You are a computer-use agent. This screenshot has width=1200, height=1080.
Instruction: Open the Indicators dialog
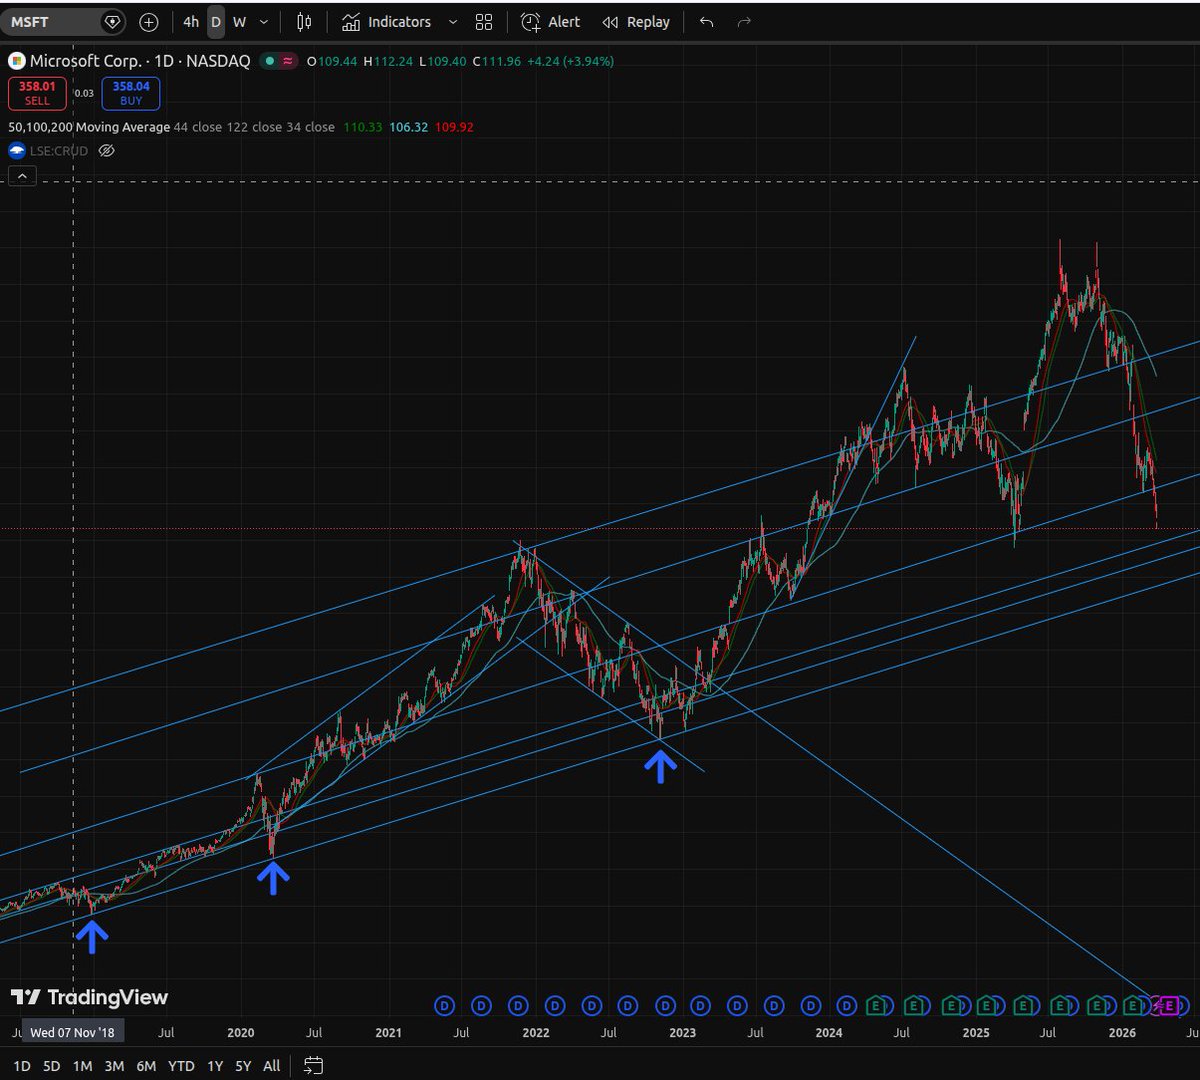click(386, 22)
